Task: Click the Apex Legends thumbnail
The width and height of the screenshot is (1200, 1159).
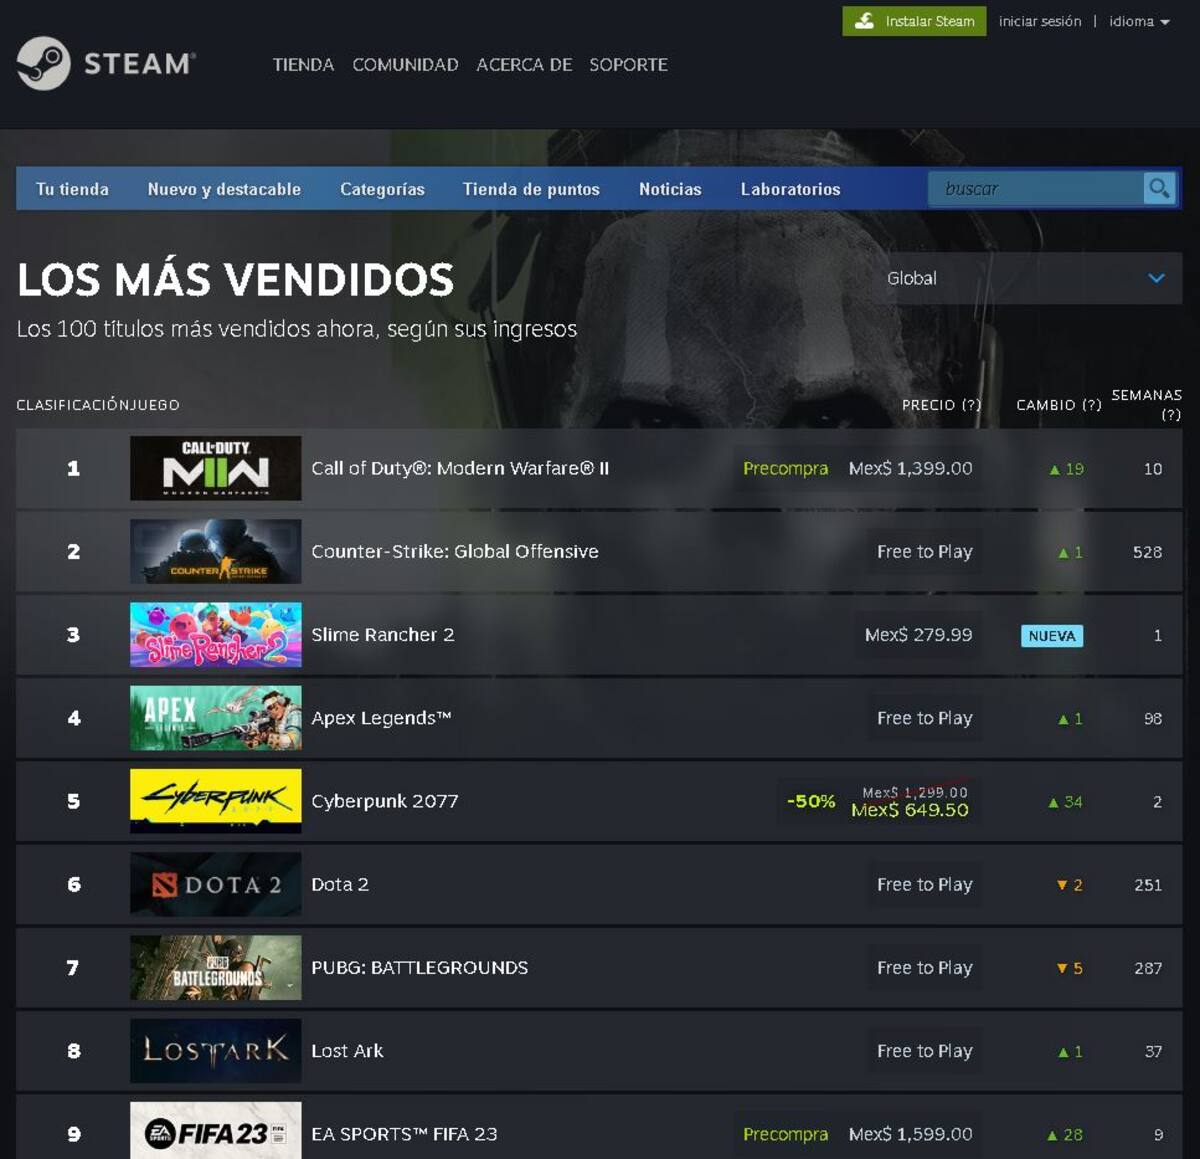Action: [x=215, y=718]
